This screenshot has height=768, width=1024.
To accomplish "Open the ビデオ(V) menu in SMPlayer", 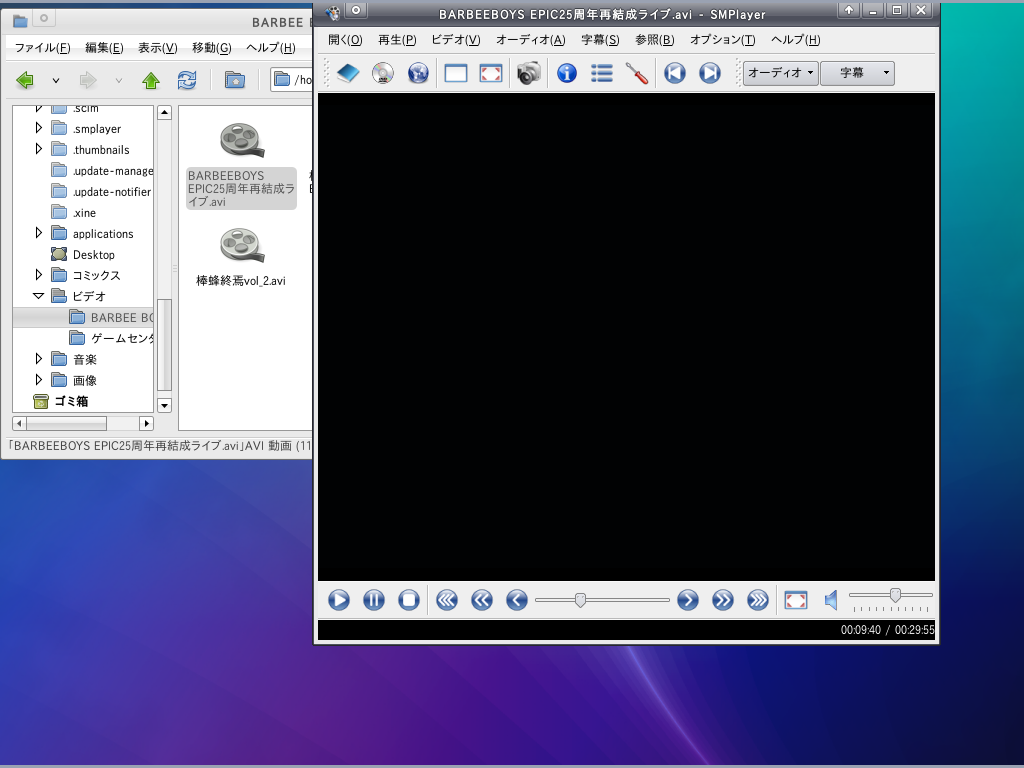I will pos(456,40).
